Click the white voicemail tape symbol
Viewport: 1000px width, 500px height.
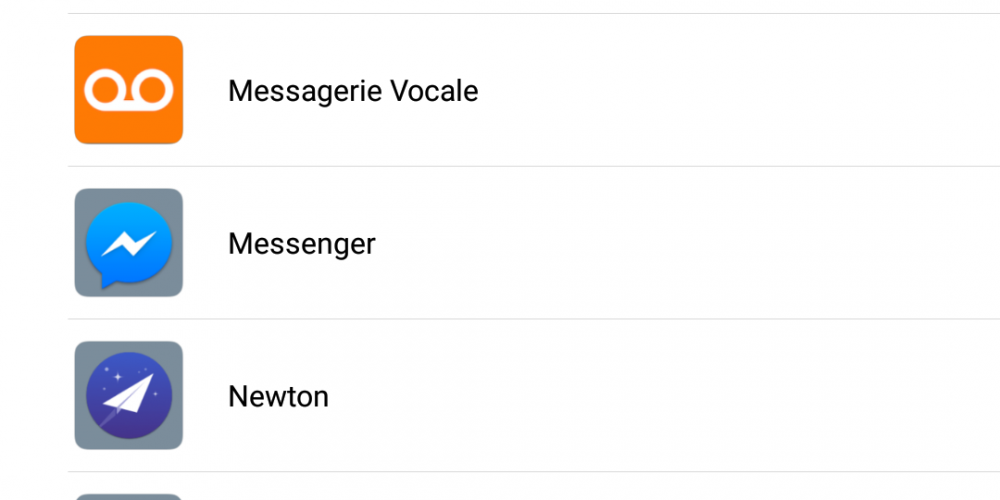coord(129,90)
